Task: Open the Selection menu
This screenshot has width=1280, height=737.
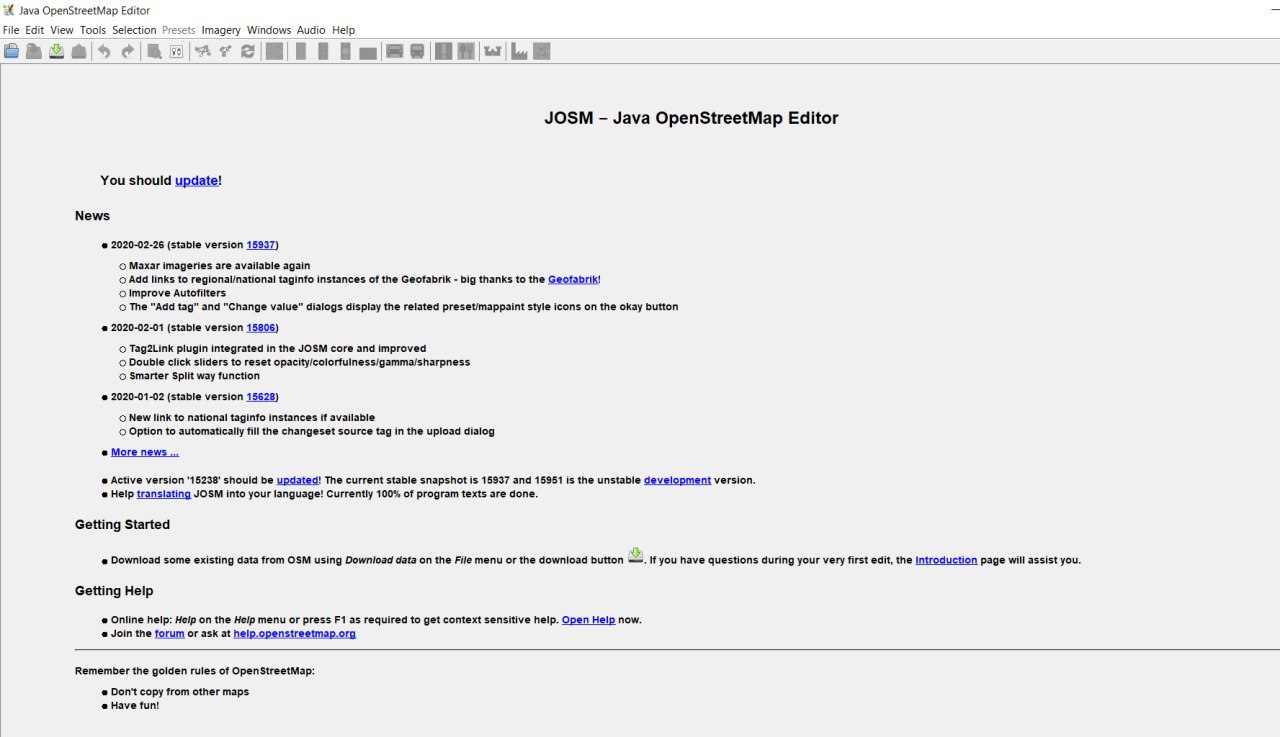Action: point(134,30)
